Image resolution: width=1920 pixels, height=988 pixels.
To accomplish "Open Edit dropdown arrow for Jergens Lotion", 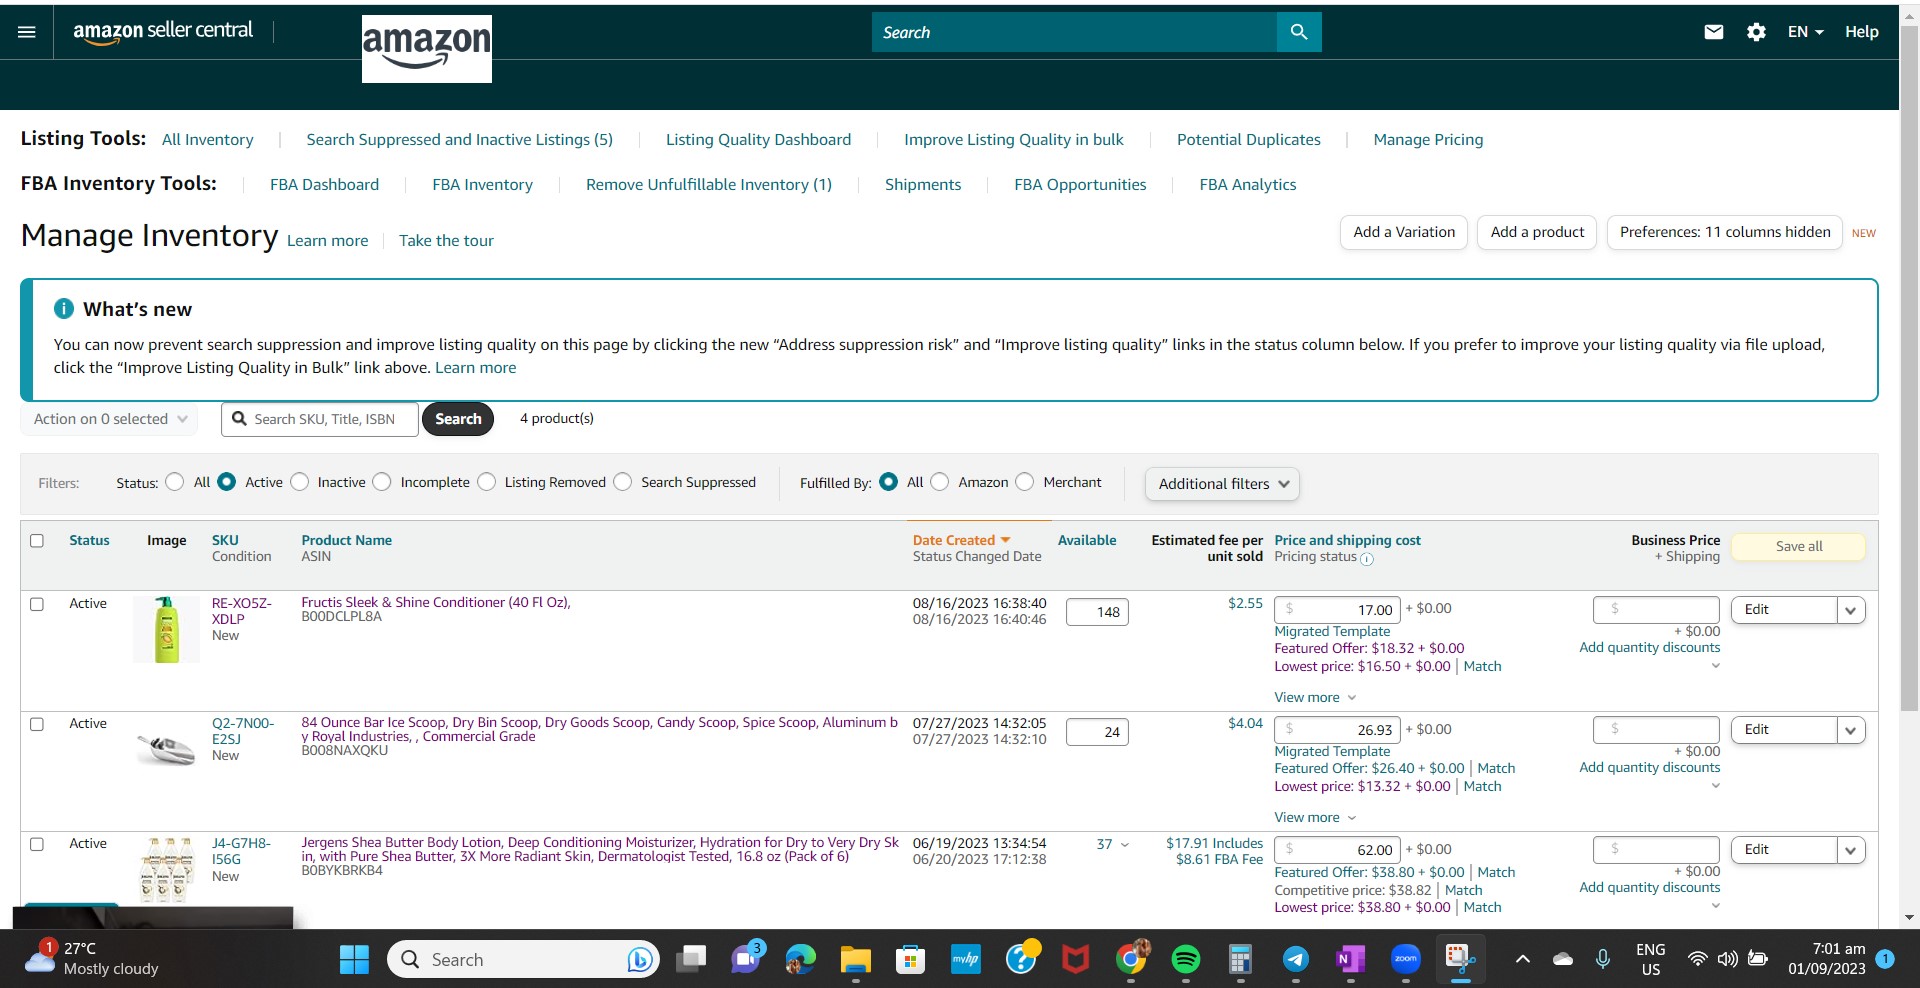I will pyautogui.click(x=1851, y=850).
